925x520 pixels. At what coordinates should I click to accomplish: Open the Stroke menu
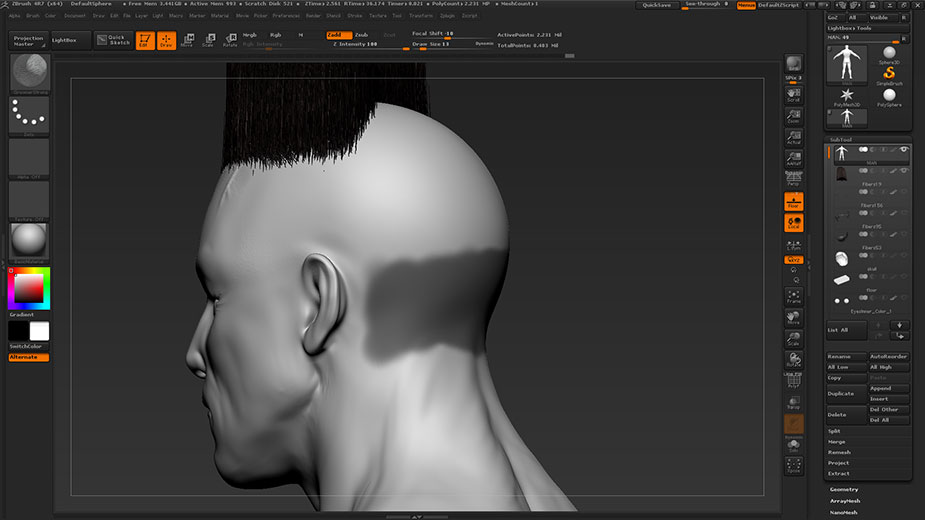[355, 16]
